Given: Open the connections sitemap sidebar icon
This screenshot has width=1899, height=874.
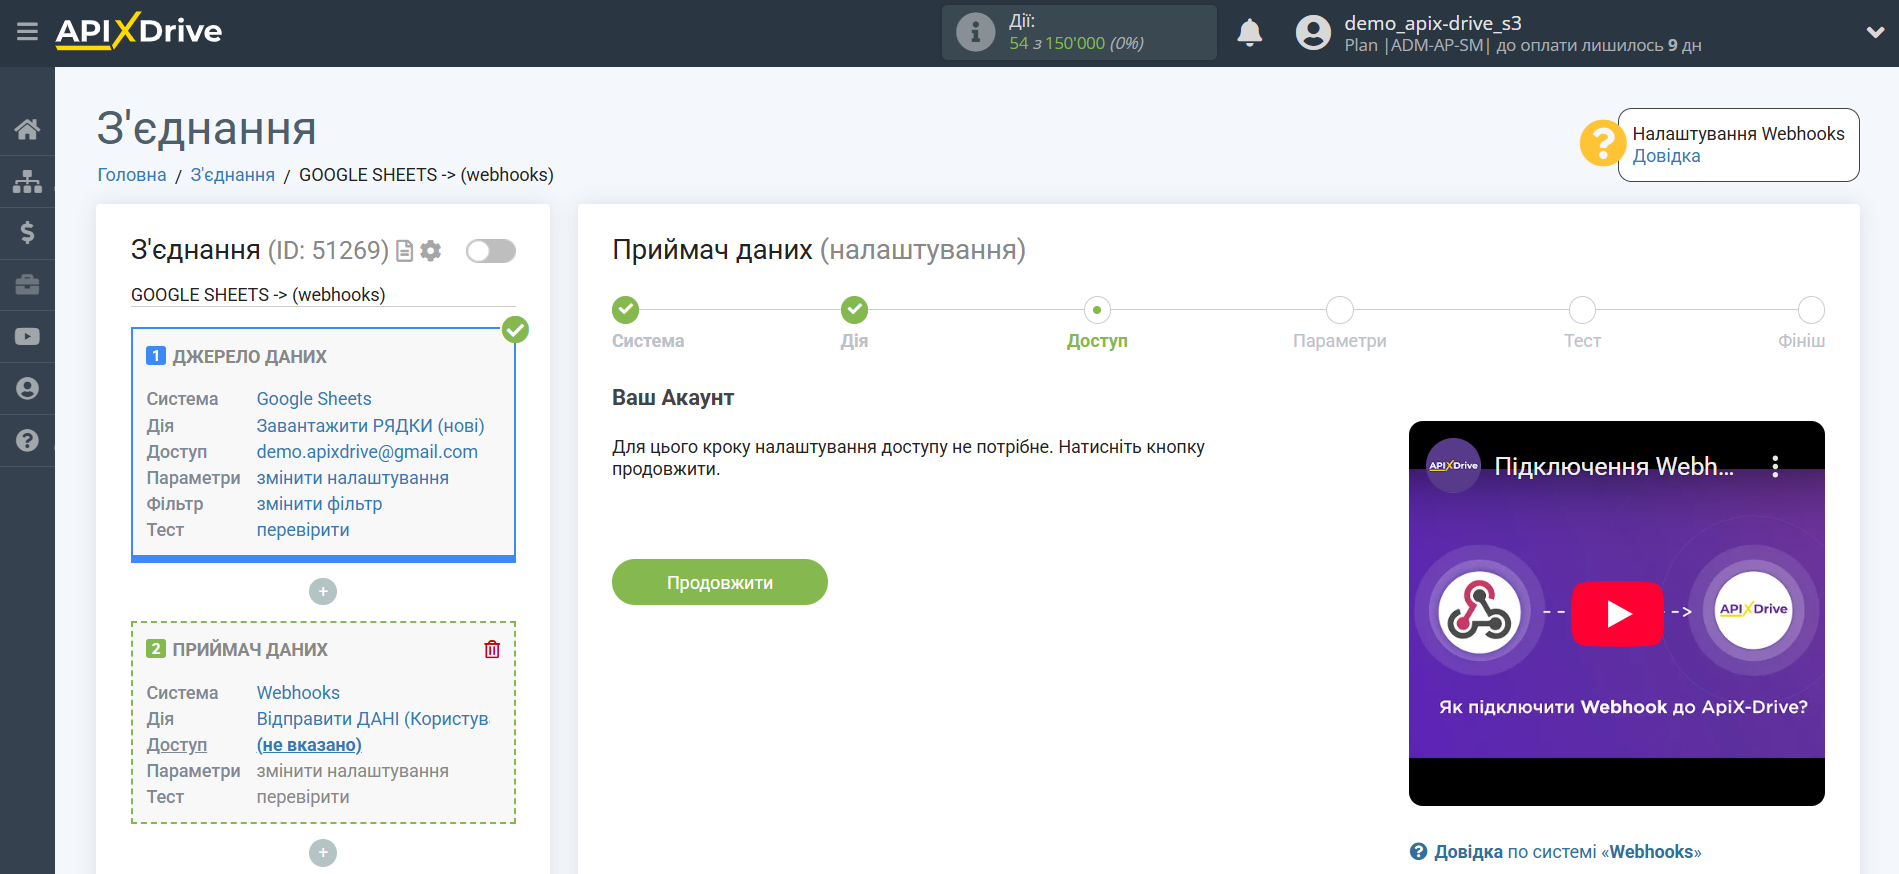Looking at the screenshot, I should tap(27, 181).
